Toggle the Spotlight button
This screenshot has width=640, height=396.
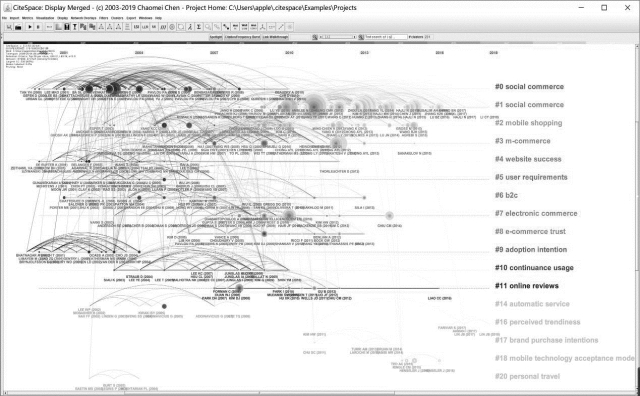(x=216, y=37)
